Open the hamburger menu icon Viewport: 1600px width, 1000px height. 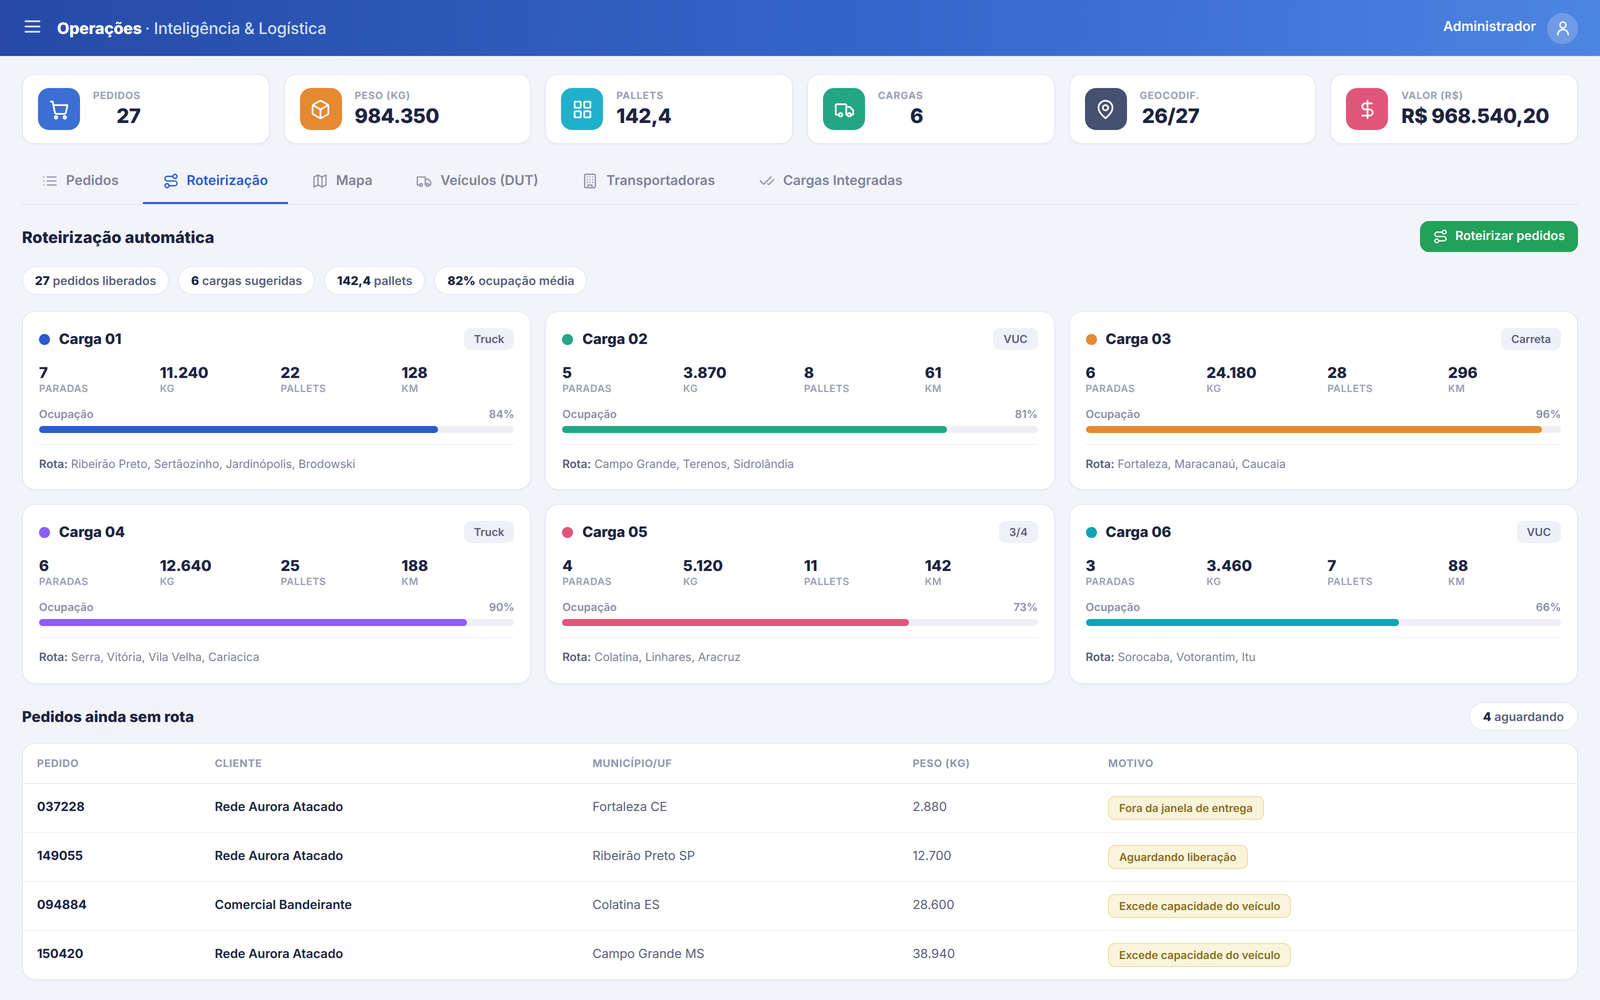coord(32,27)
